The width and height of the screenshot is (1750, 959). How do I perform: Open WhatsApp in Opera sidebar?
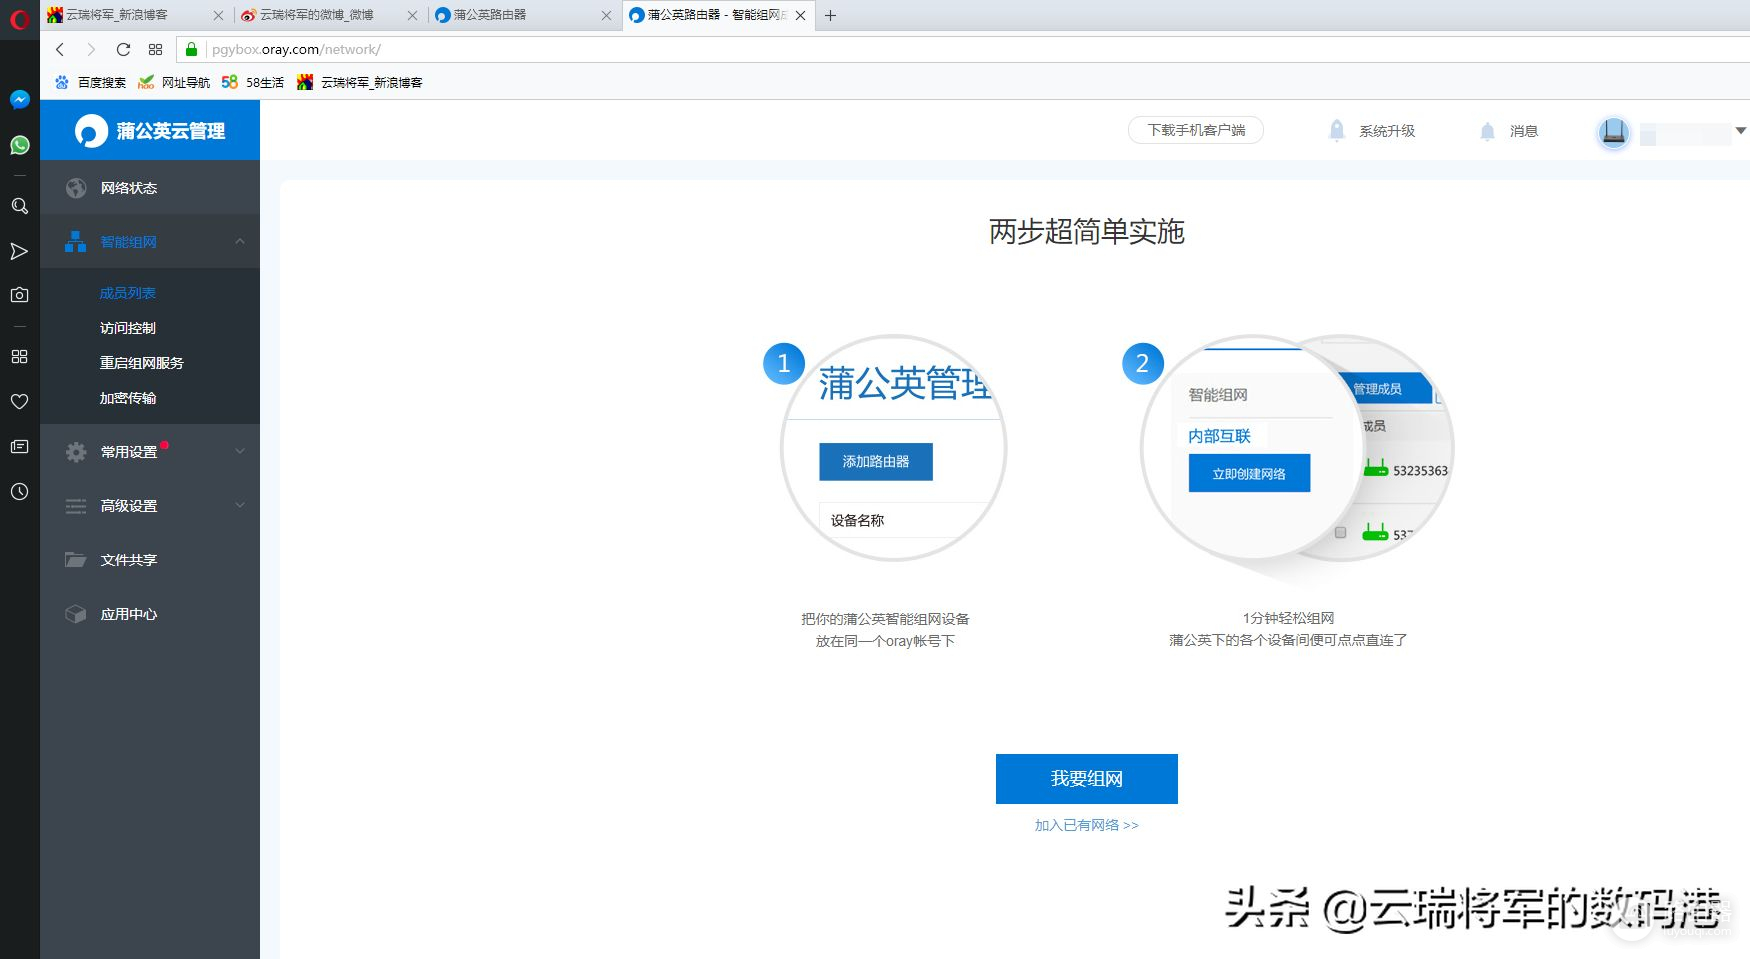(19, 145)
